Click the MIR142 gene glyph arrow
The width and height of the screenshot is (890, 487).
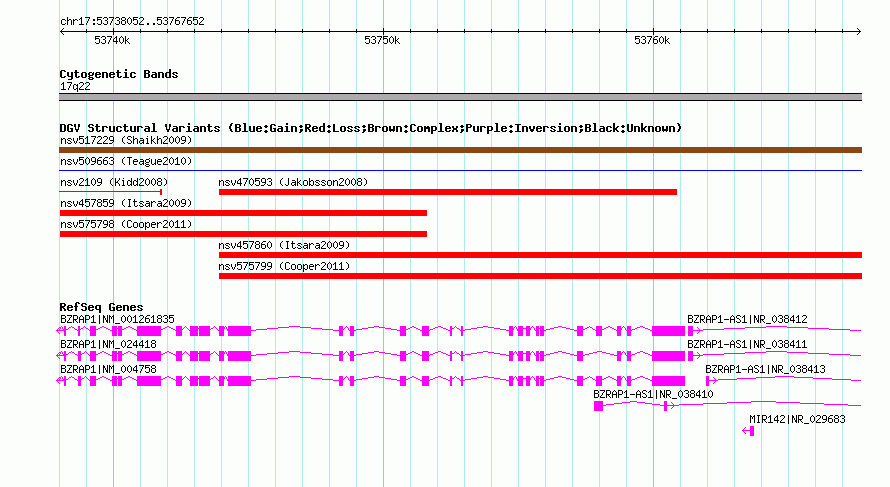(748, 431)
